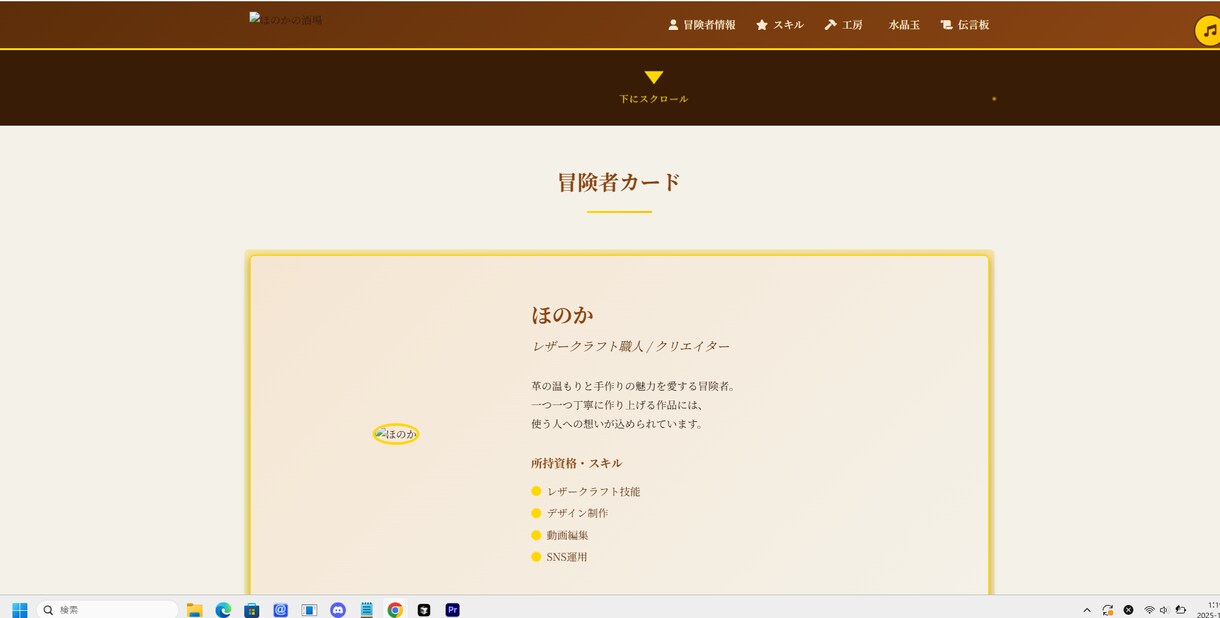1220x618 pixels.
Task: Click the line 革の温もりと手作りの魅力を愛する冒険者。
Action: click(x=634, y=386)
